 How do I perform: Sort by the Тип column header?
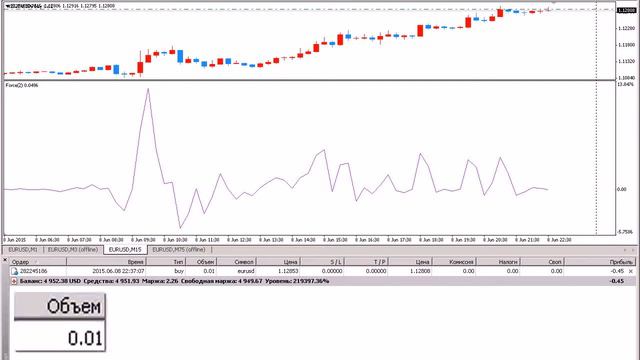click(x=166, y=262)
